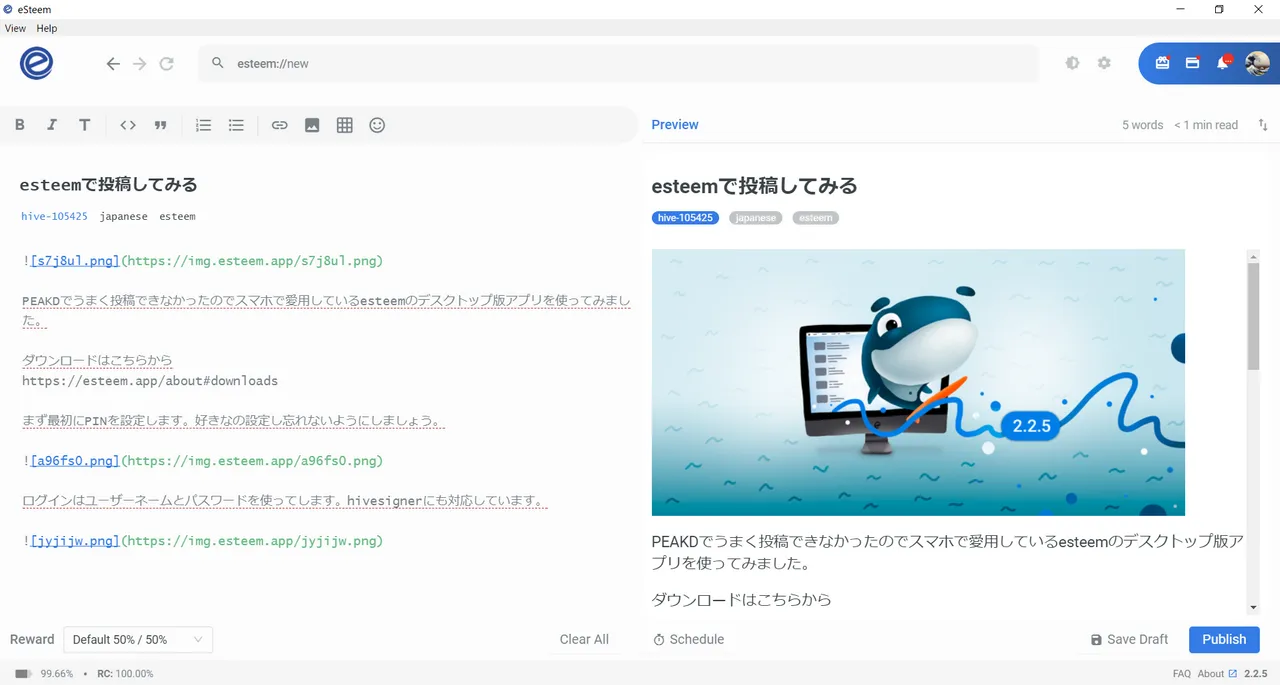
Task: Click the esteem tag chip in preview
Action: tap(816, 217)
